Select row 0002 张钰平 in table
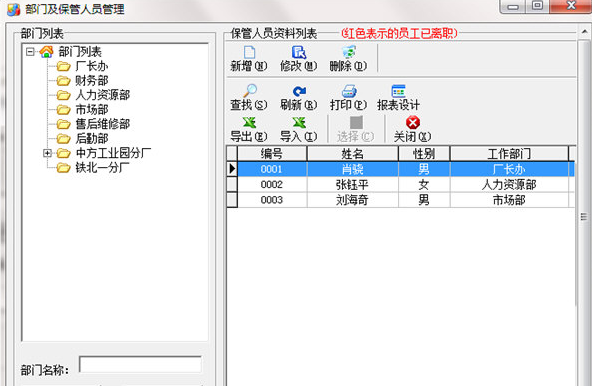This screenshot has height=386, width=592. point(401,185)
